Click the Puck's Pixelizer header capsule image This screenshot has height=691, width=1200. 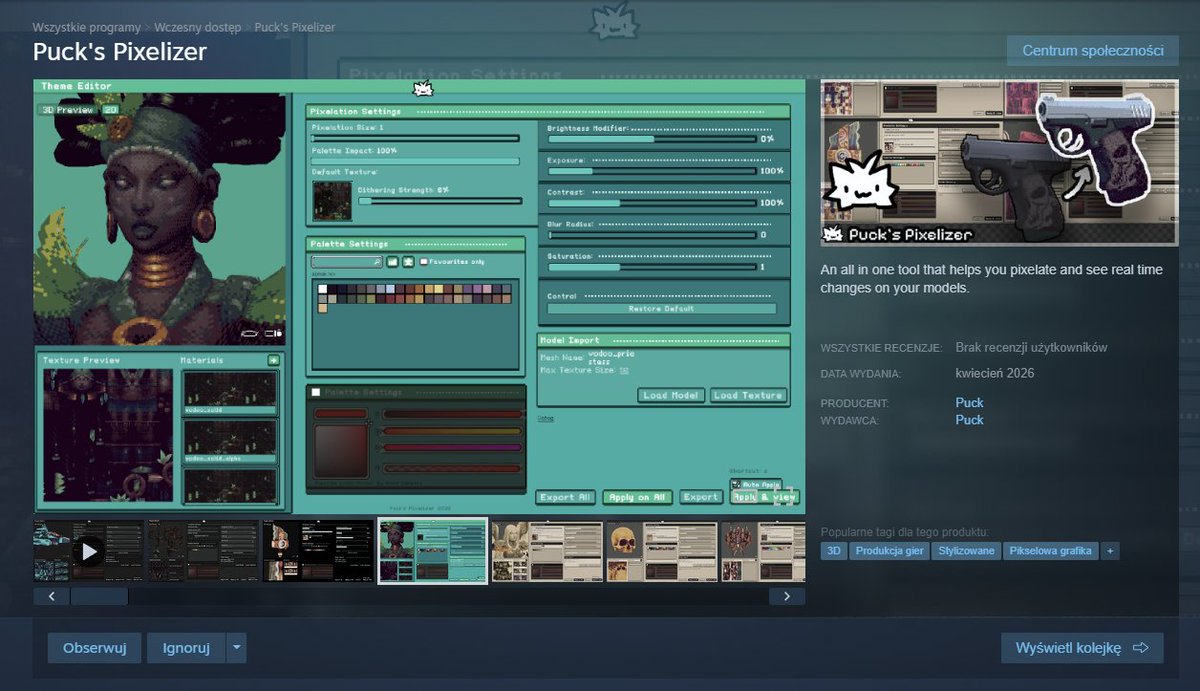tap(1000, 163)
